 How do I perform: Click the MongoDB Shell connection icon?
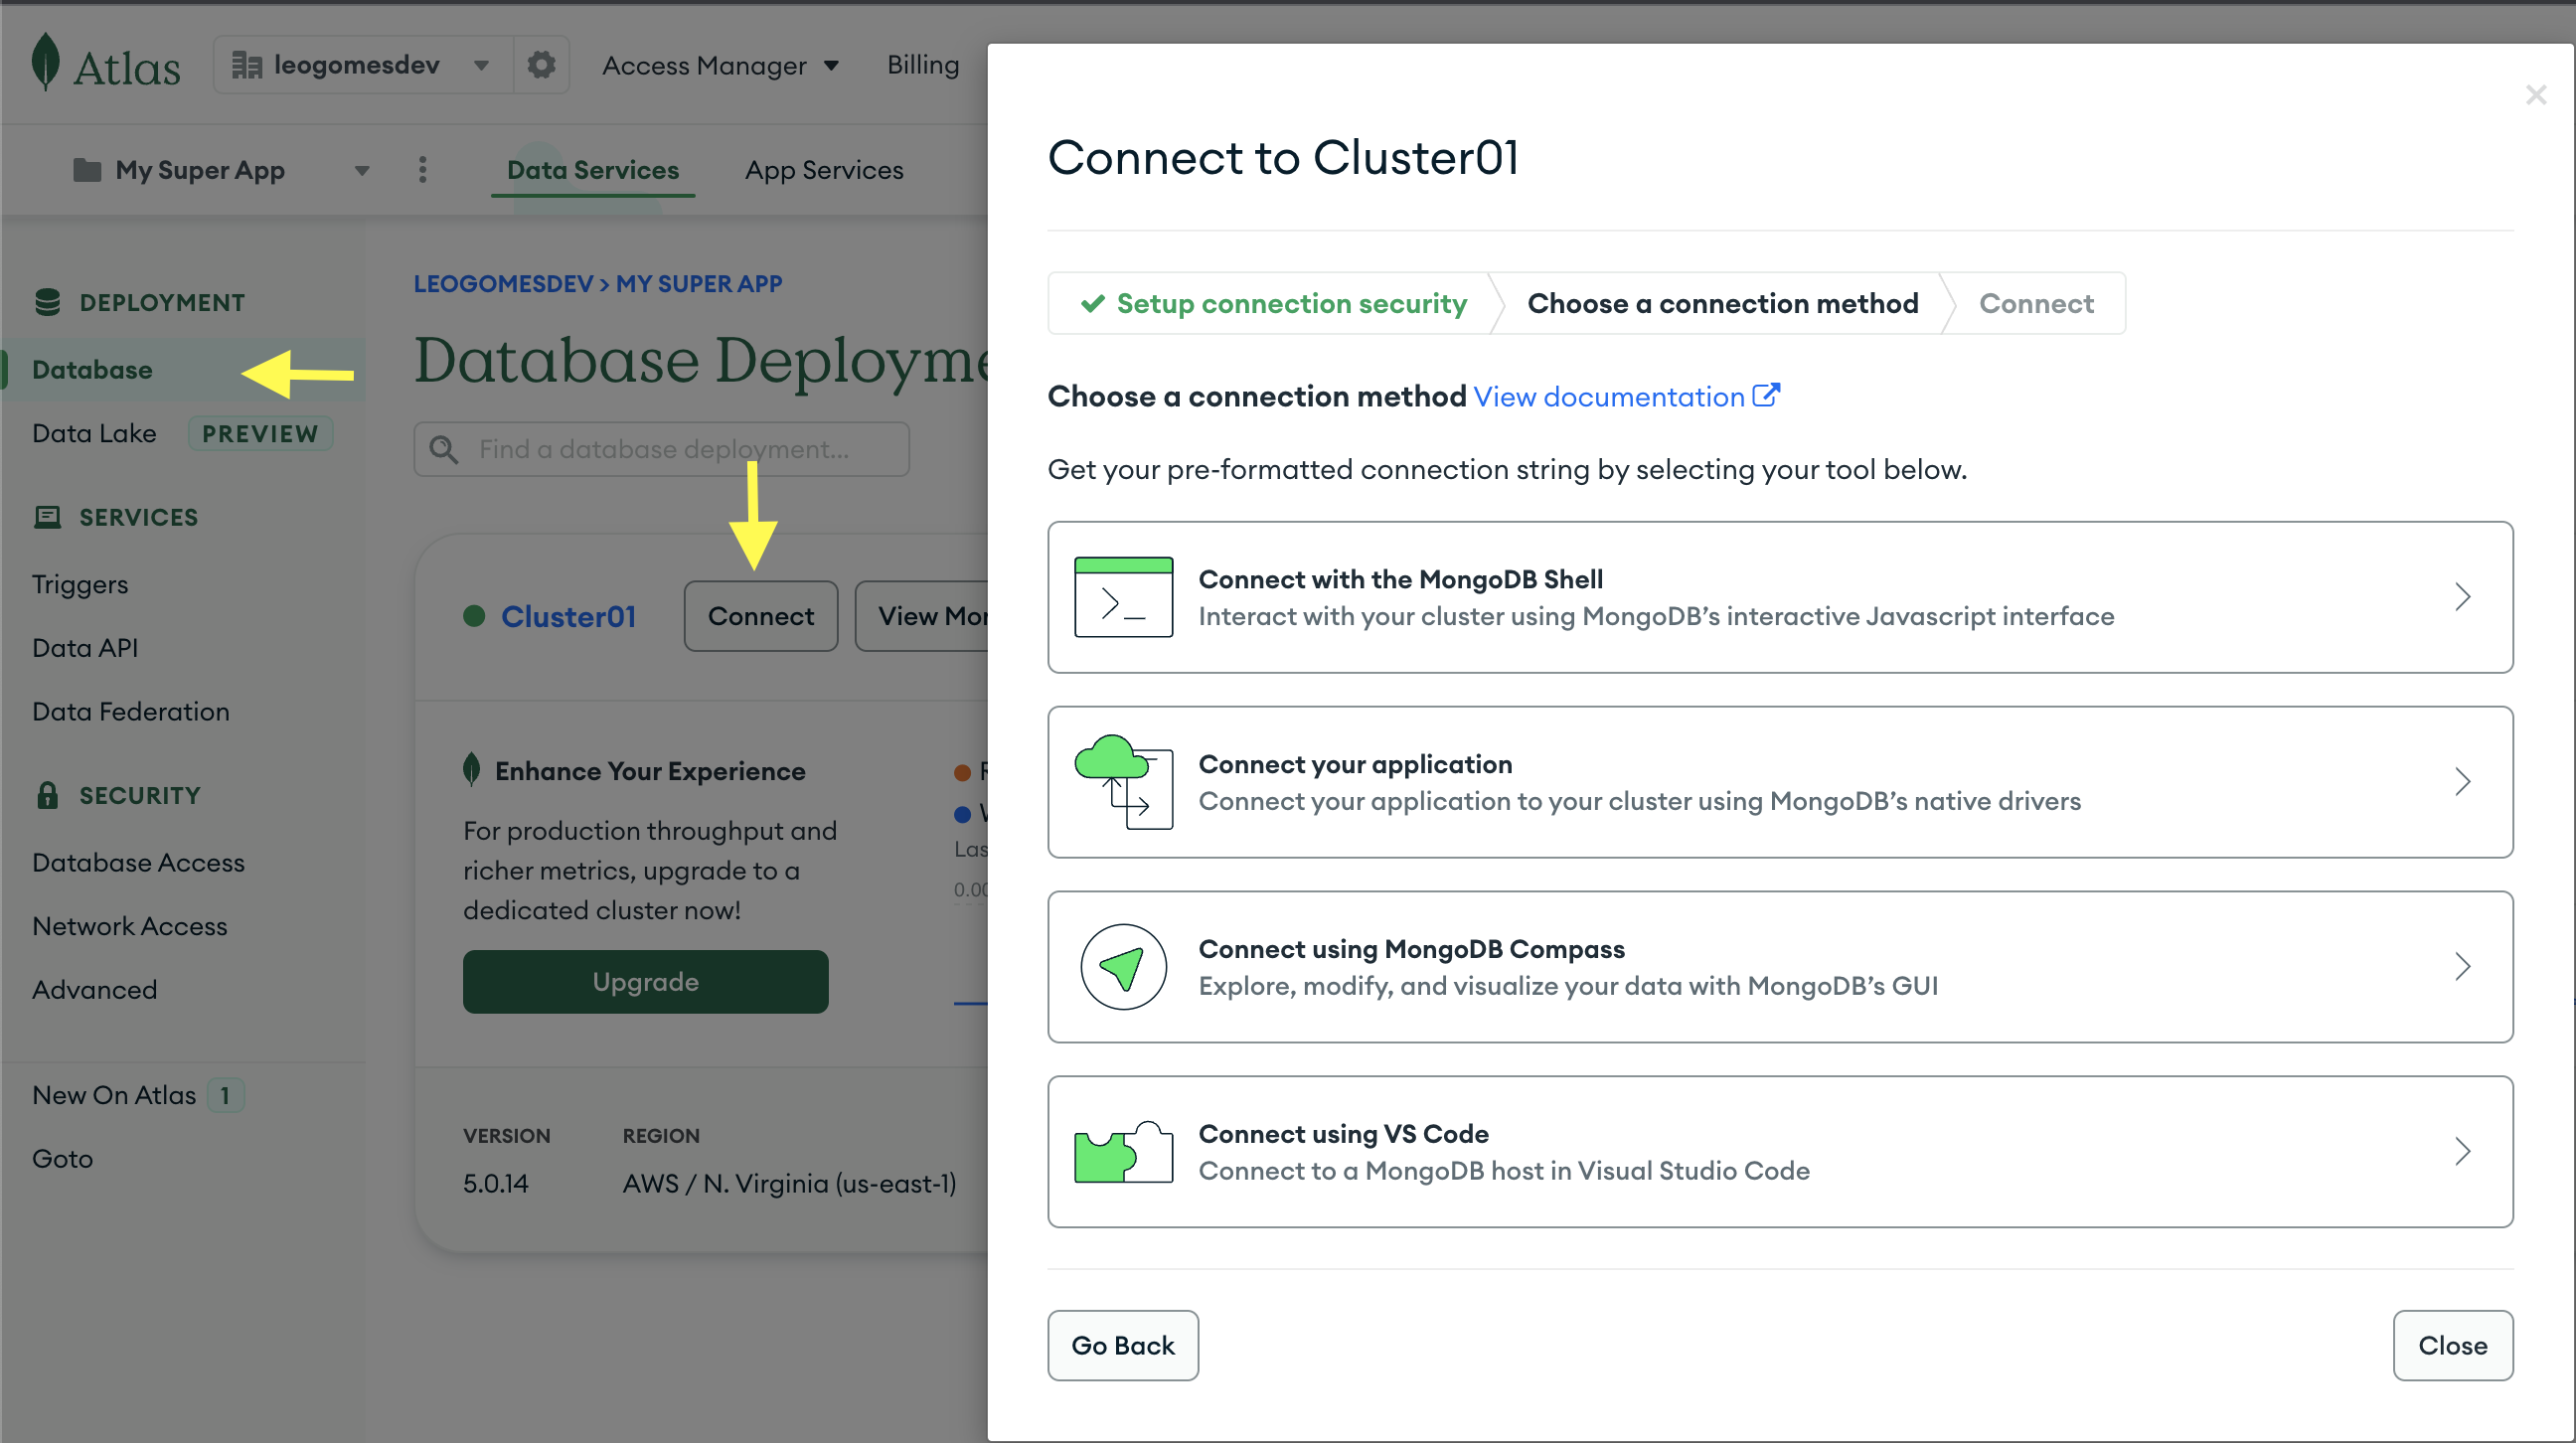[1122, 596]
